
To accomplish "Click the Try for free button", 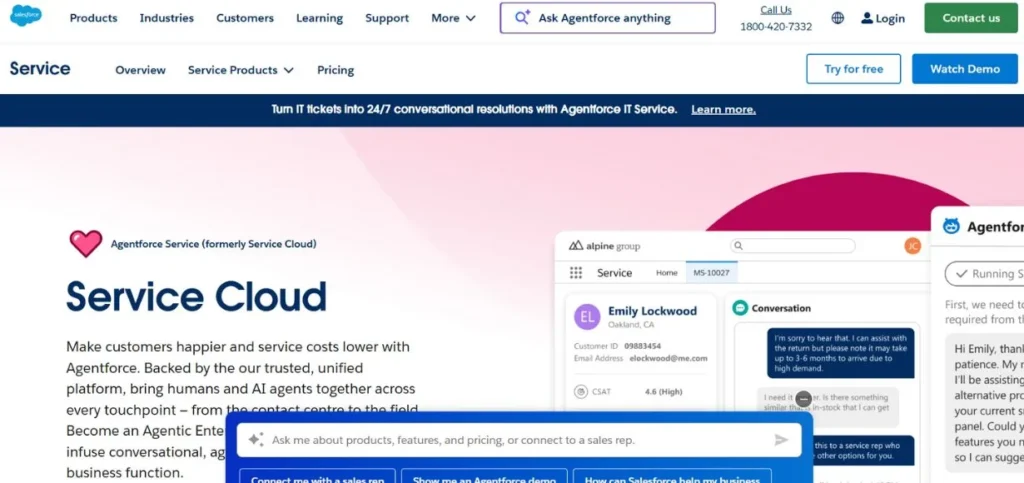I will (x=854, y=69).
